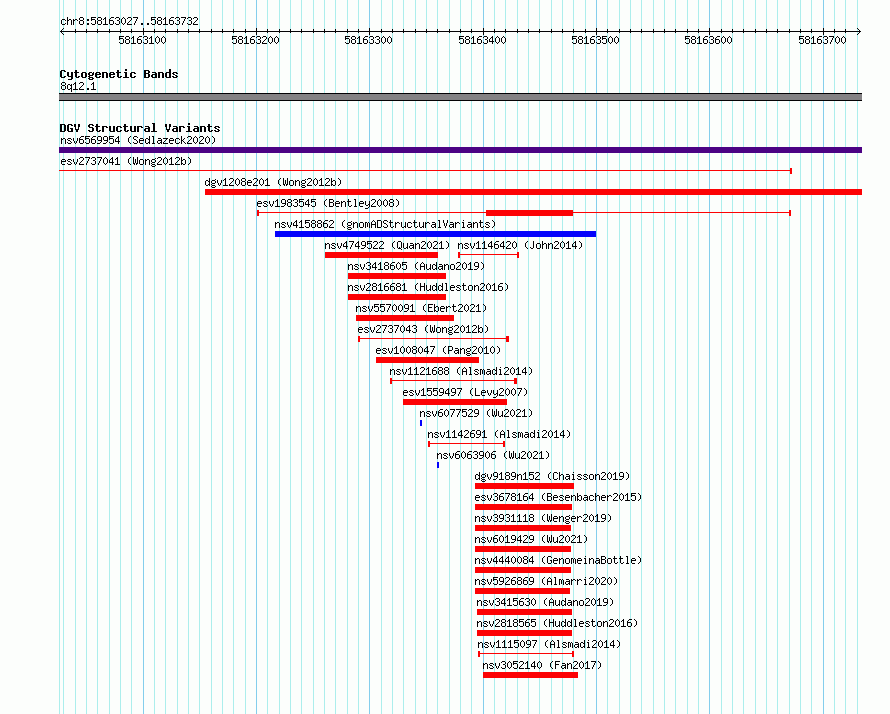Click nsv5926869 (Almarri2020) label
Viewport: 890px width, 714px height.
546,581
